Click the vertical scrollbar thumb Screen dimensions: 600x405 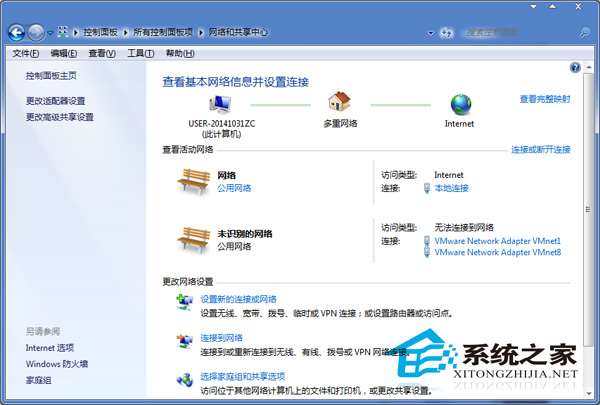[588, 210]
